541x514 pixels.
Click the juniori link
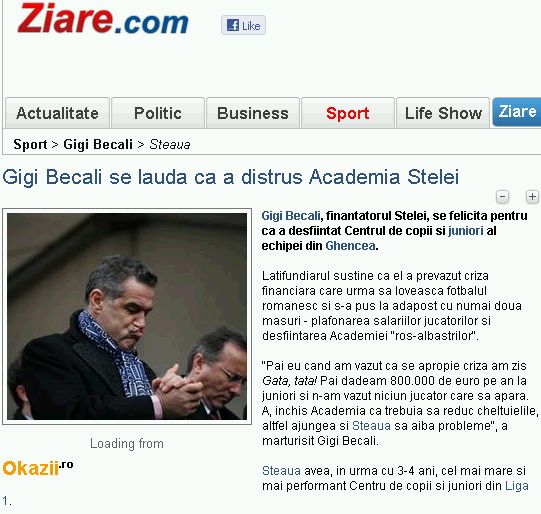(465, 231)
